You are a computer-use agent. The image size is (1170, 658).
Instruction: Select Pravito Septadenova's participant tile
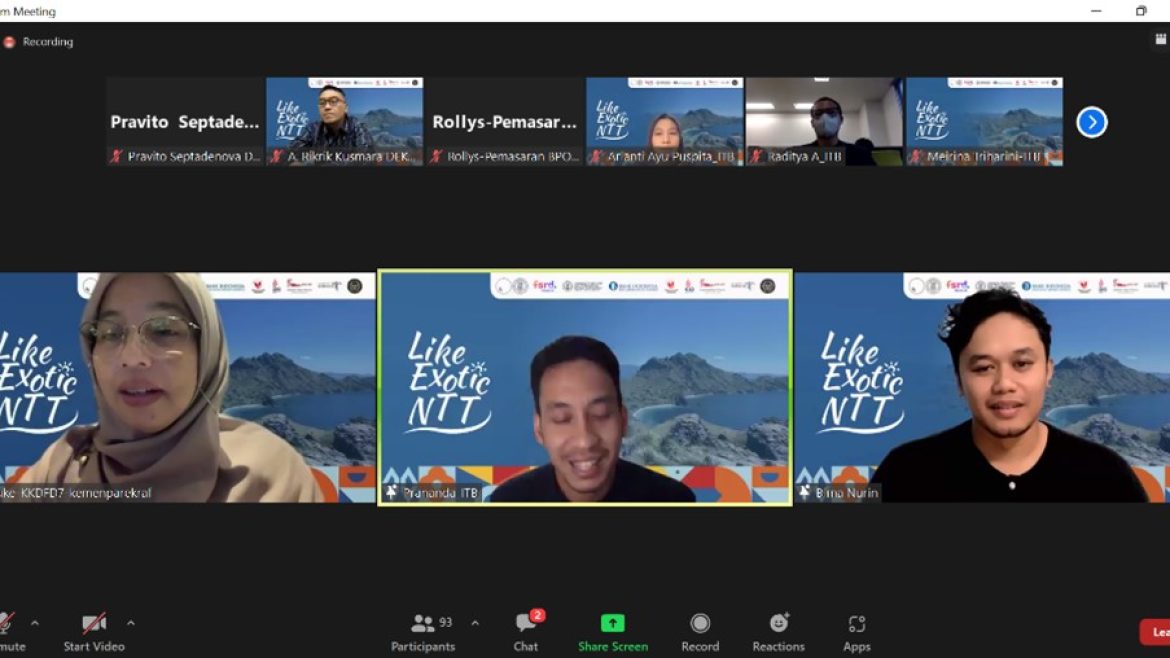tap(185, 122)
